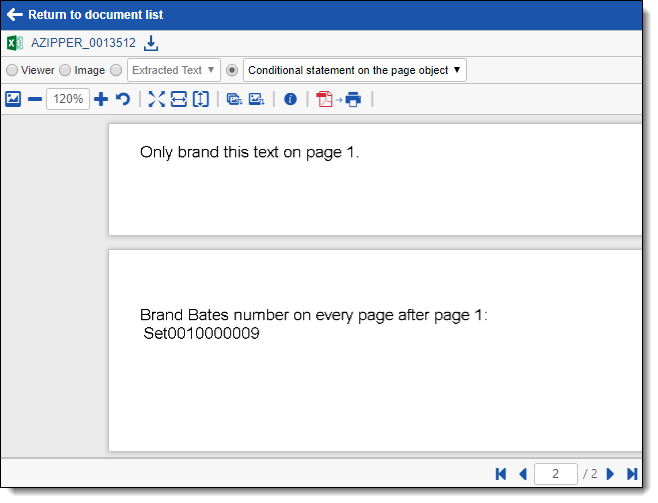Click the AZIPPER_0013512 document link
The height and width of the screenshot is (503, 658).
click(x=84, y=43)
